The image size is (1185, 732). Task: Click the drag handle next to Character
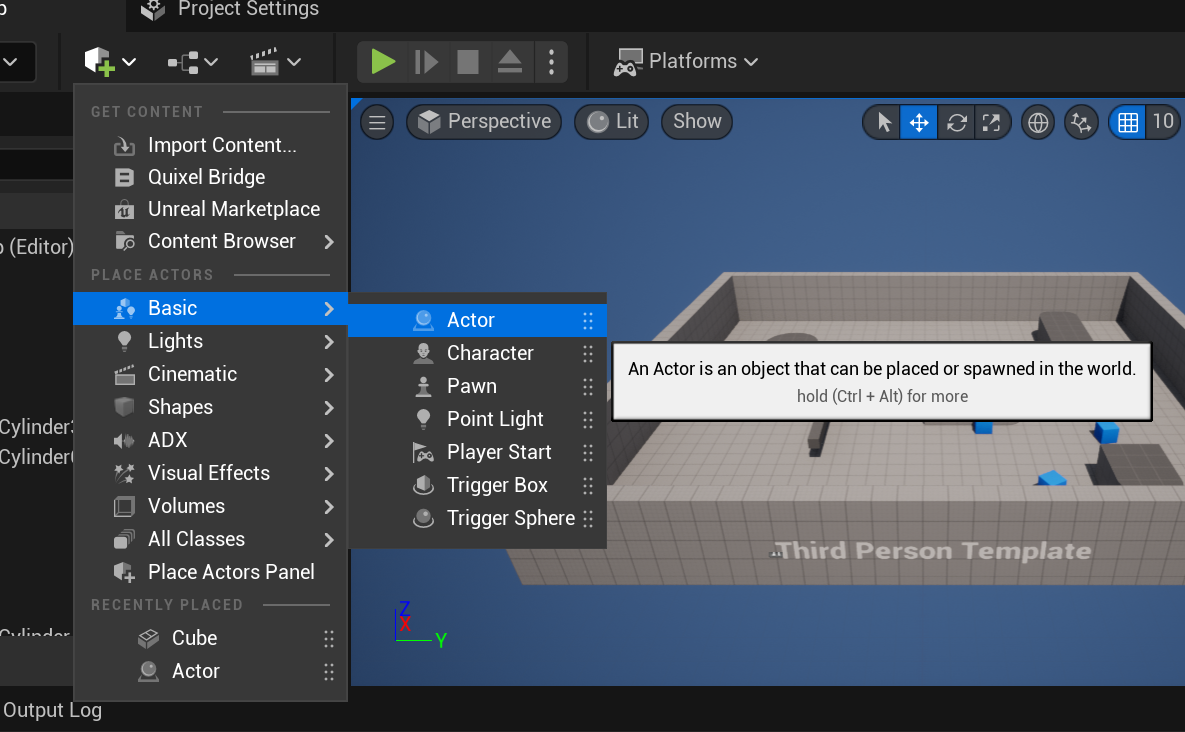(588, 354)
